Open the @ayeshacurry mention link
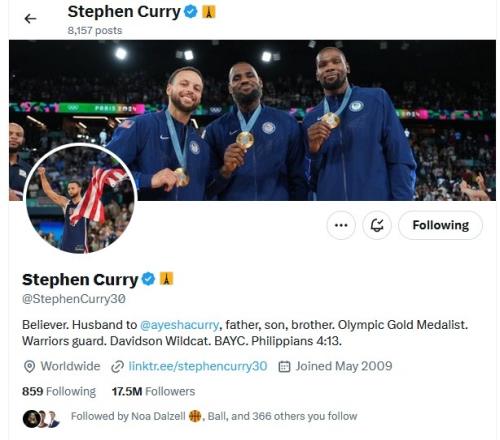 [180, 325]
